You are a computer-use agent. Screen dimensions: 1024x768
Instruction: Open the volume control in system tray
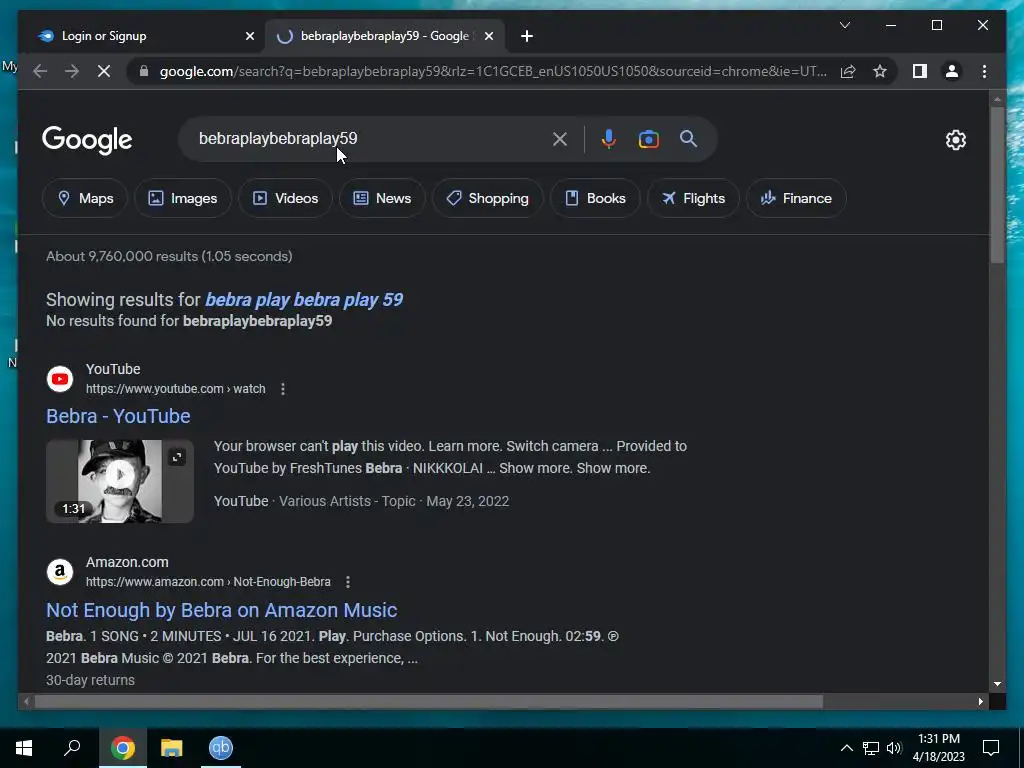pos(894,748)
